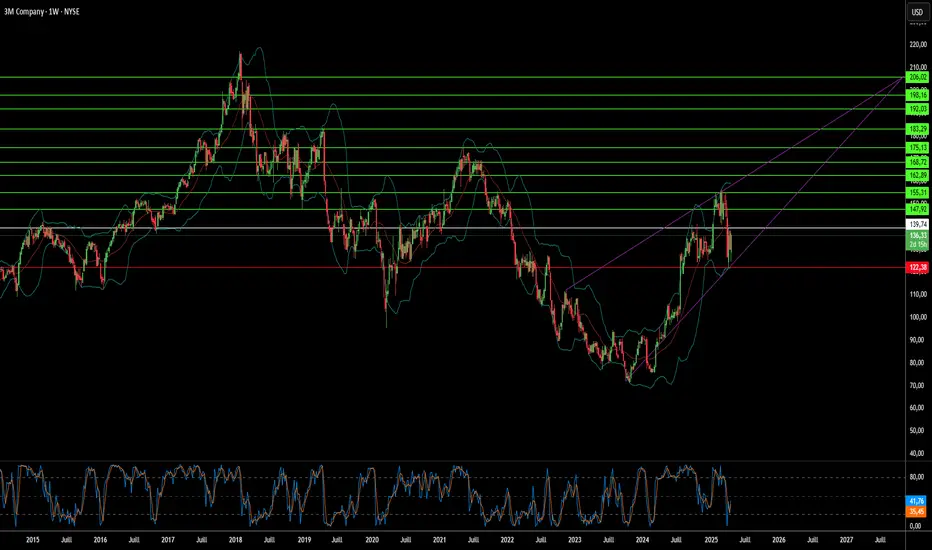Click the blue 41,76 stochastic value label
This screenshot has width=932, height=550.
(x=916, y=501)
